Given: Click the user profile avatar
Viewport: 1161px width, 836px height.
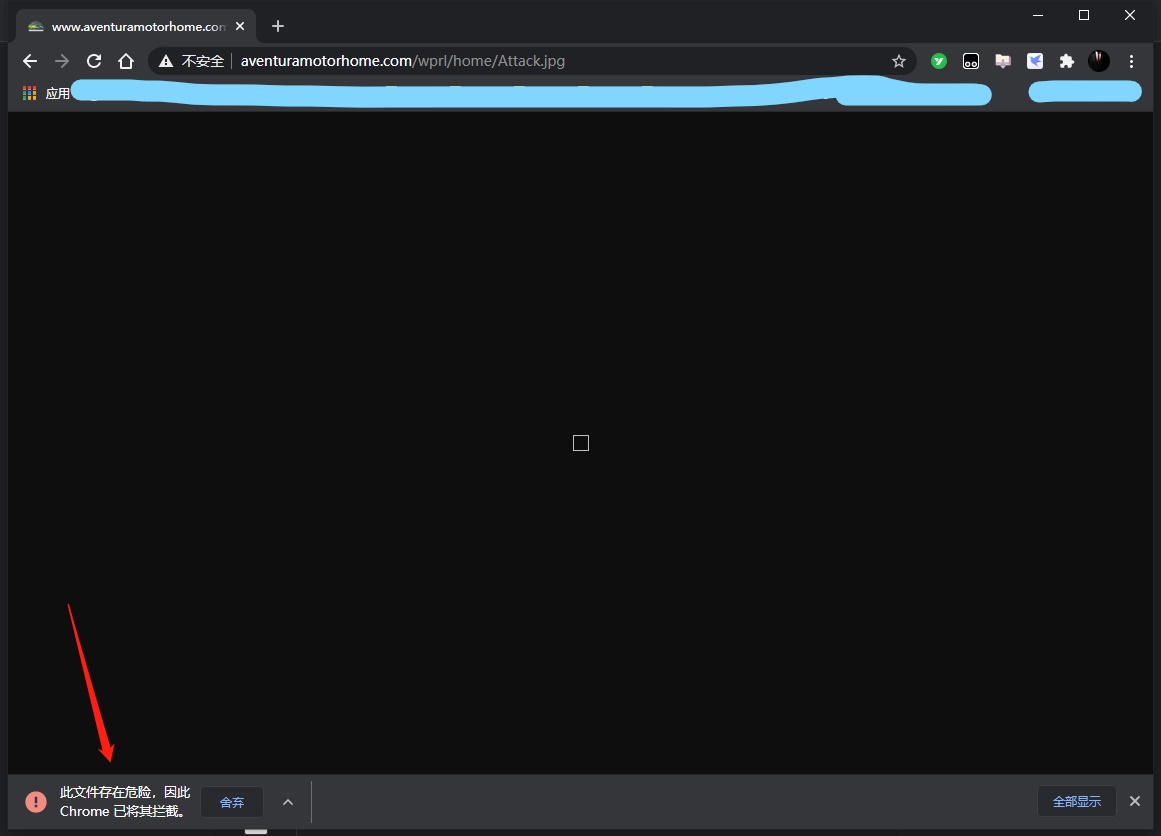Looking at the screenshot, I should point(1099,61).
